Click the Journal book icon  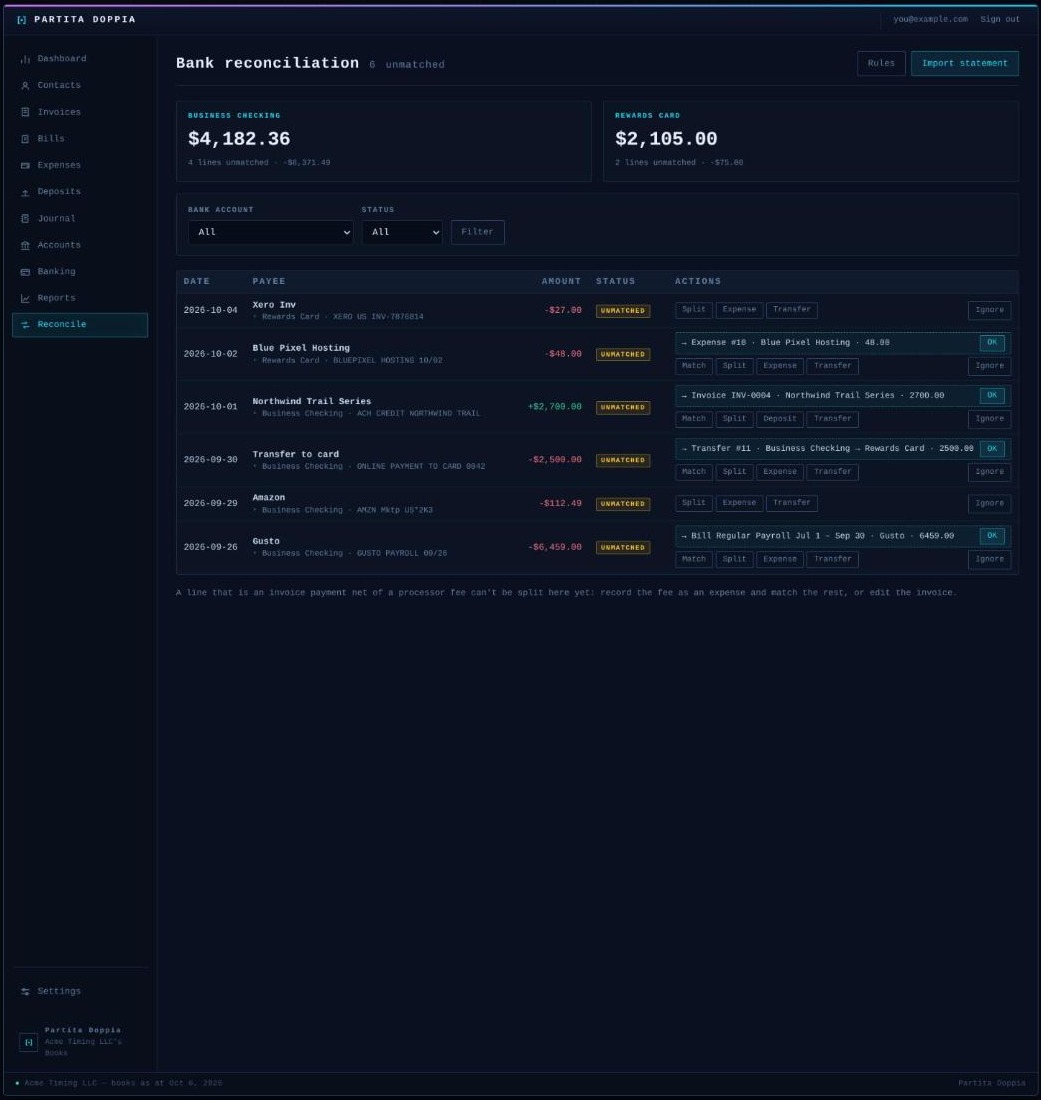25,219
